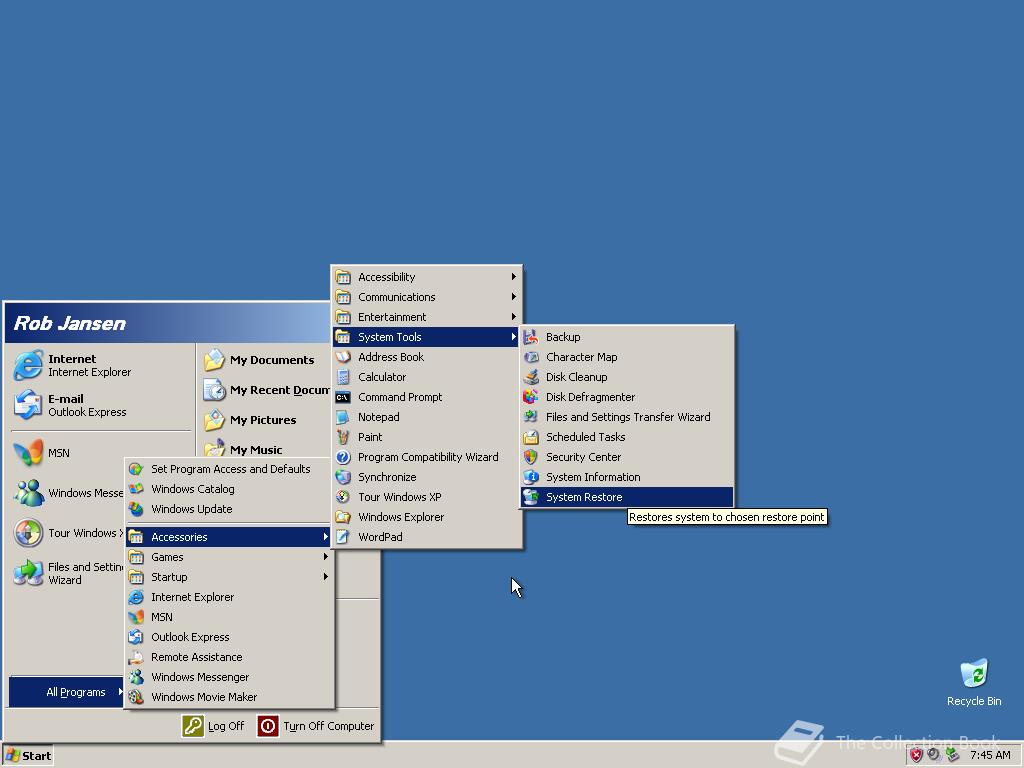The image size is (1024, 768).
Task: Open Windows Movie Maker
Action: pos(229,697)
